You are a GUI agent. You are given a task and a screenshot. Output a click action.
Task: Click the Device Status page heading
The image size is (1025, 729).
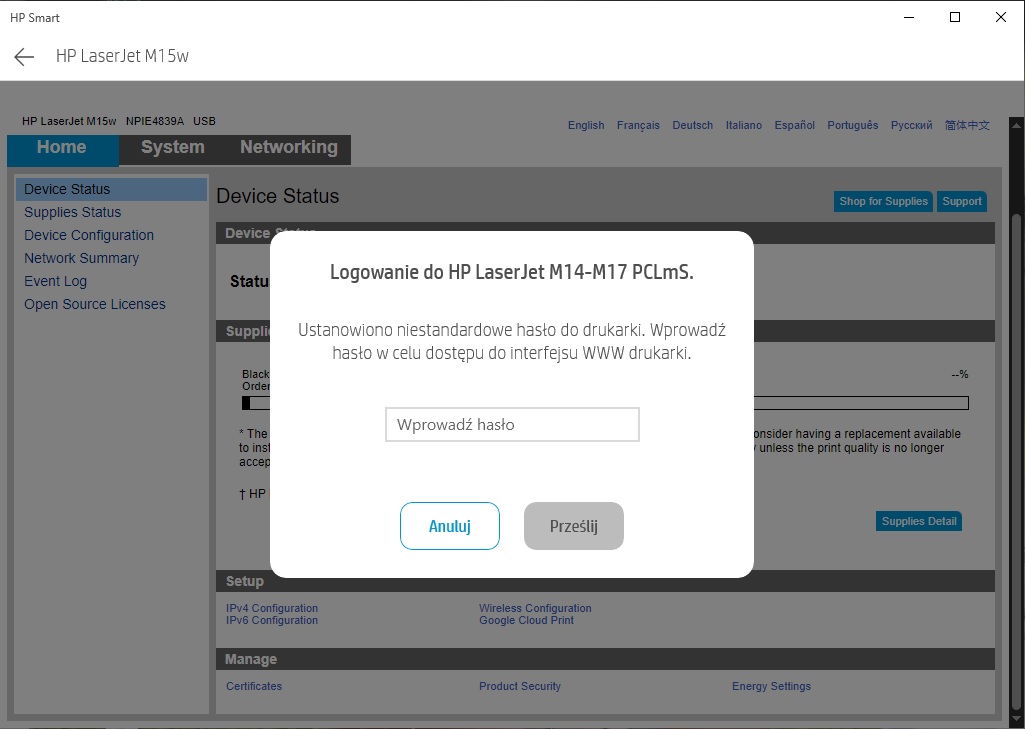point(278,196)
